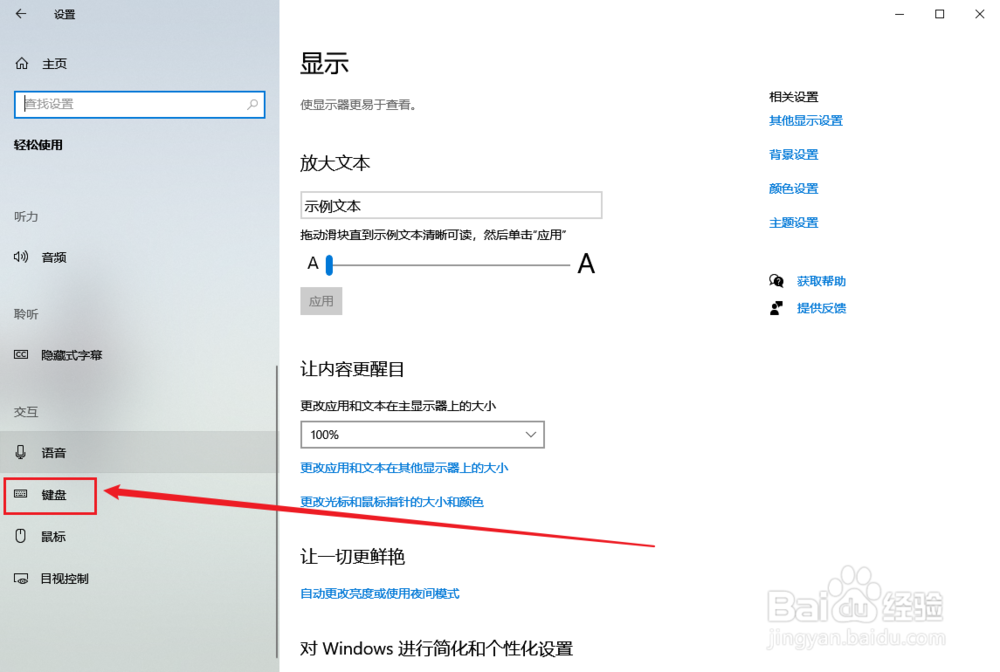Open 颜色设置 link
The width and height of the screenshot is (1000, 672).
pos(793,188)
